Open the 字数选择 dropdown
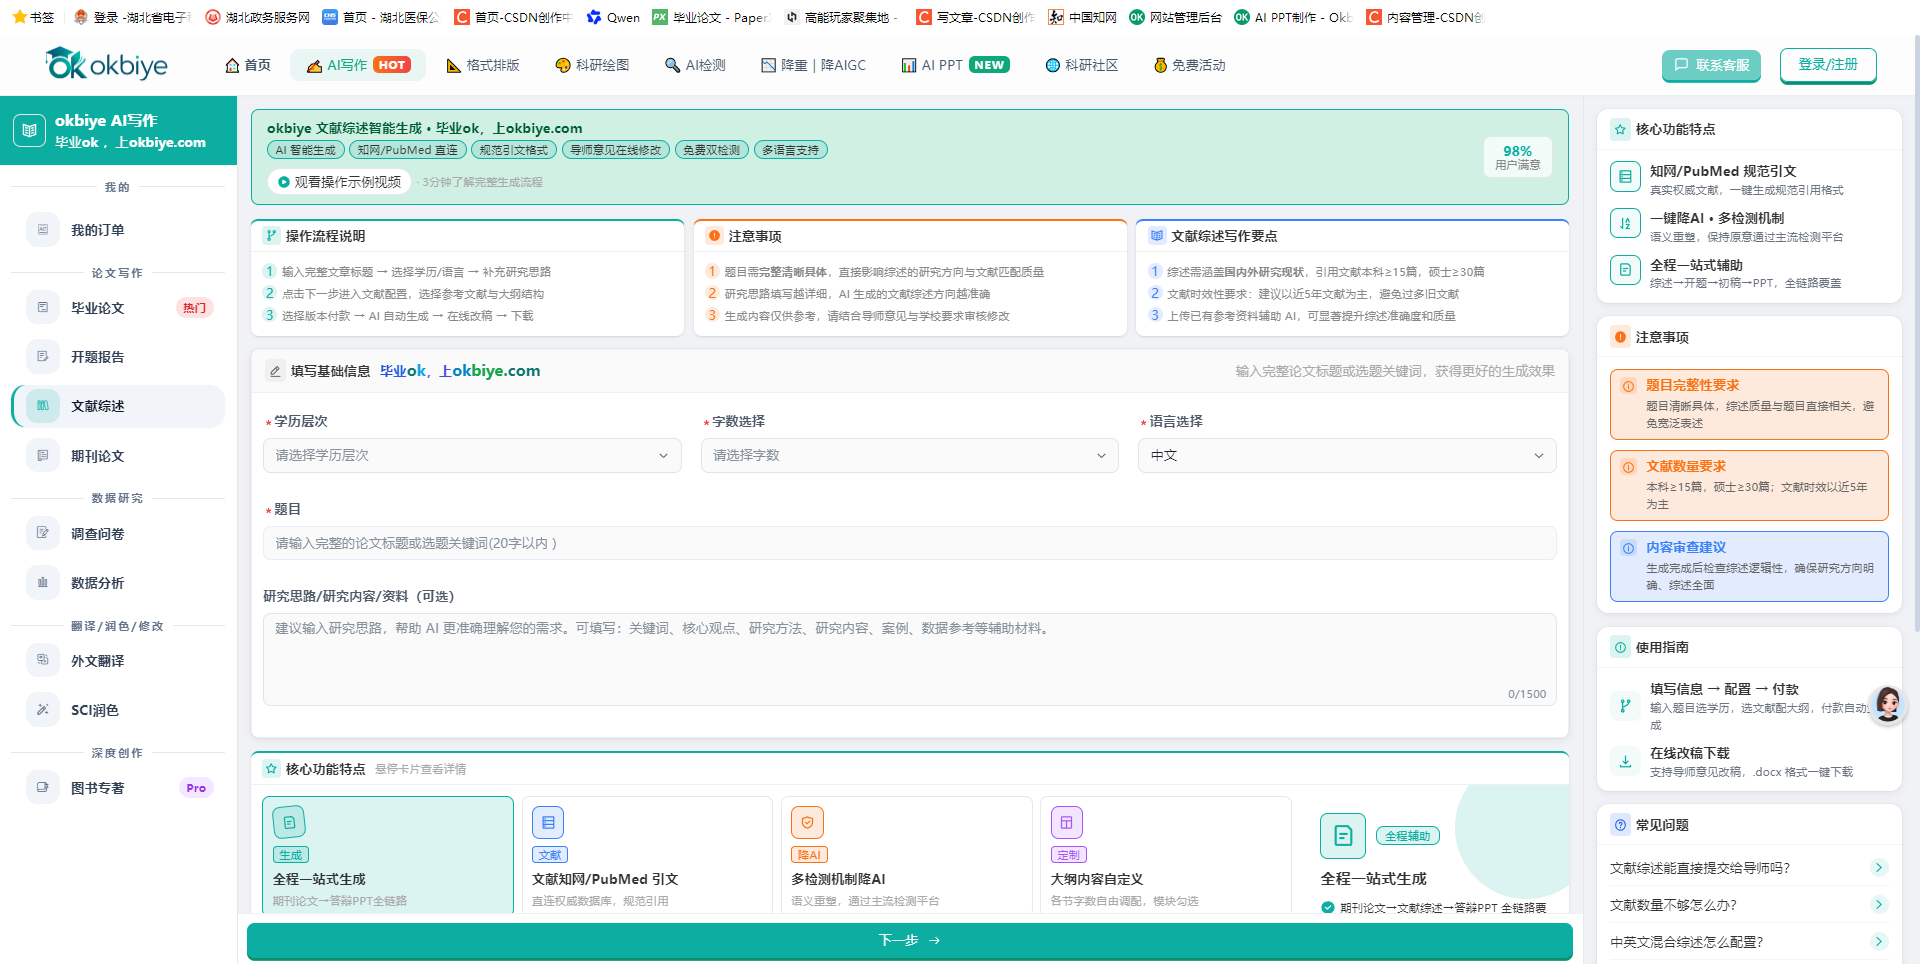The height and width of the screenshot is (964, 1920). pyautogui.click(x=909, y=455)
